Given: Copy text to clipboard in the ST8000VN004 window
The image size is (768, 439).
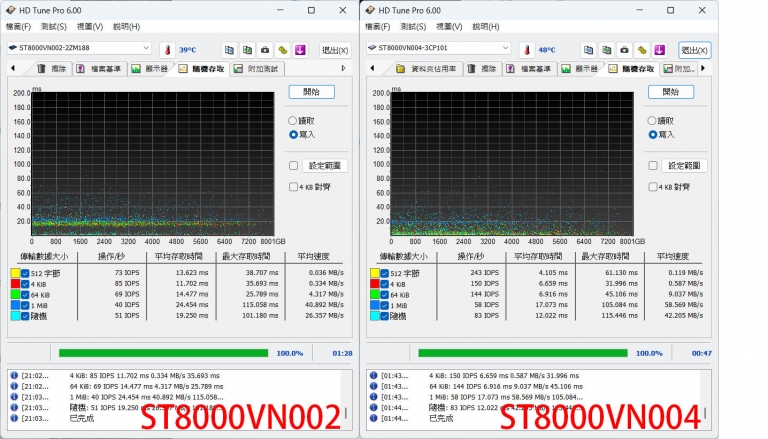Looking at the screenshot, I should tap(589, 49).
